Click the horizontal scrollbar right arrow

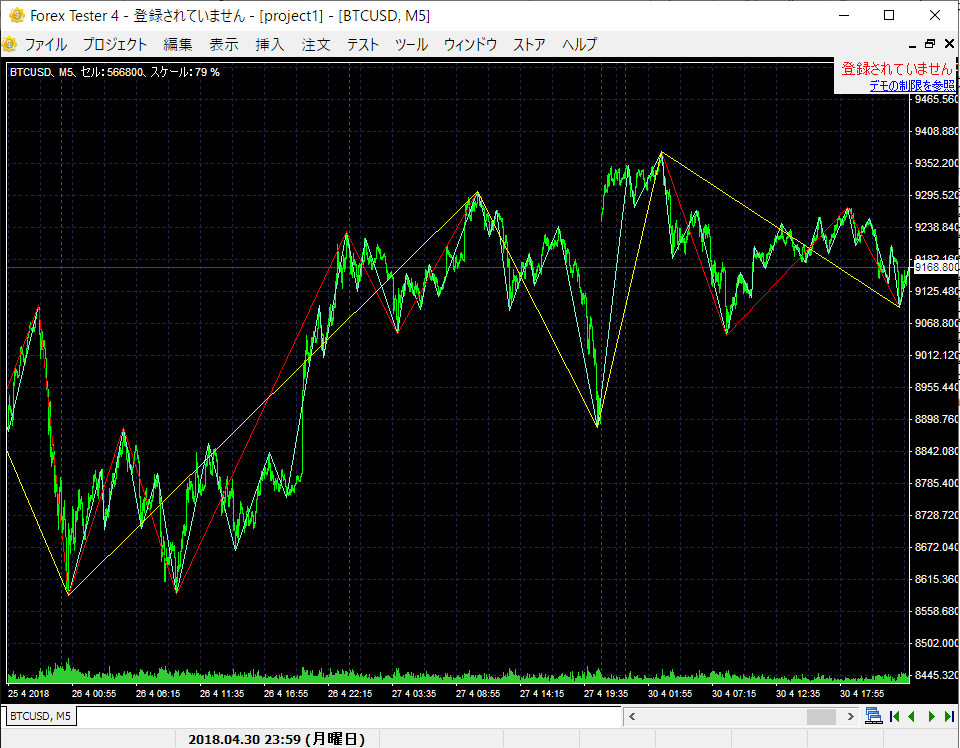pyautogui.click(x=850, y=716)
